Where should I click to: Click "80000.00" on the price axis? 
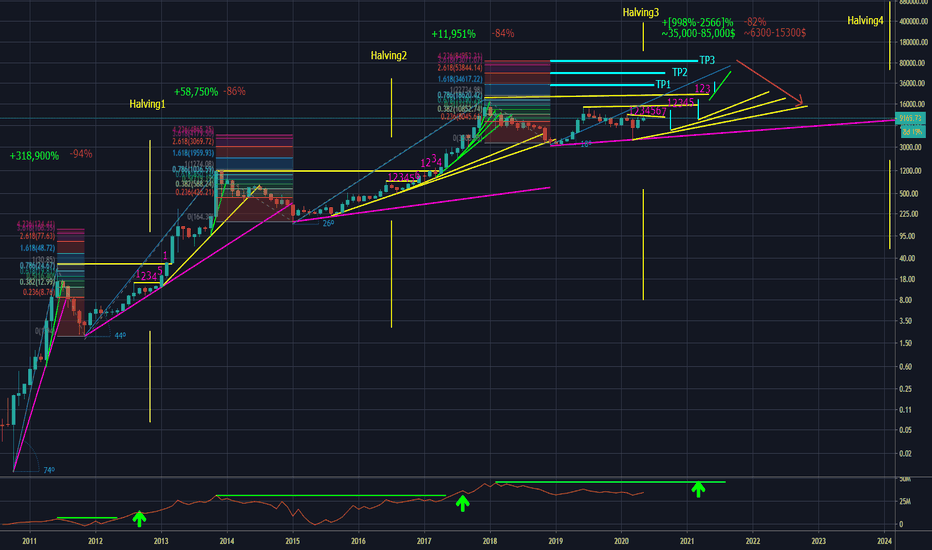pyautogui.click(x=912, y=63)
